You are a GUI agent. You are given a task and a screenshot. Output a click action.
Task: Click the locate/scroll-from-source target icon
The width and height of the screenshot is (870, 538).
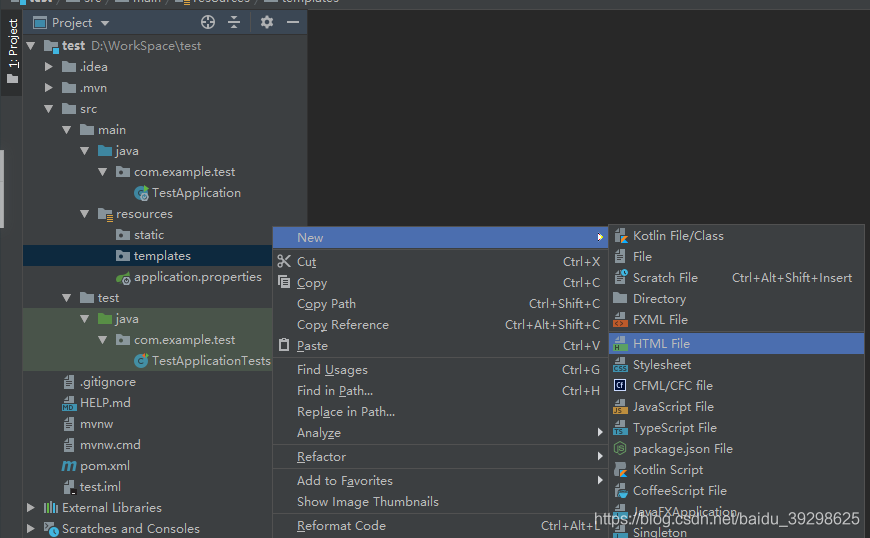click(208, 22)
